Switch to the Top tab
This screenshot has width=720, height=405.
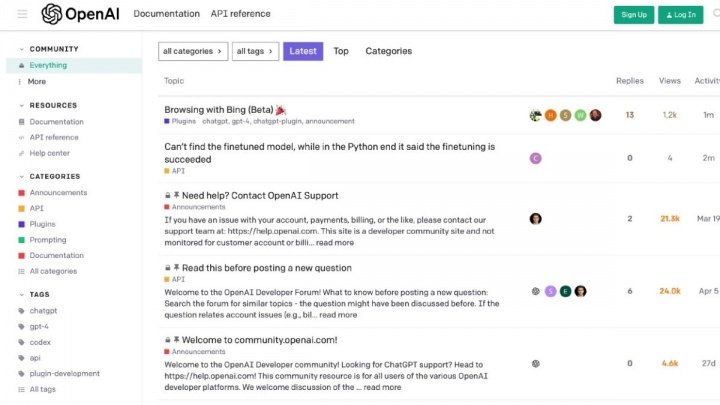[341, 51]
